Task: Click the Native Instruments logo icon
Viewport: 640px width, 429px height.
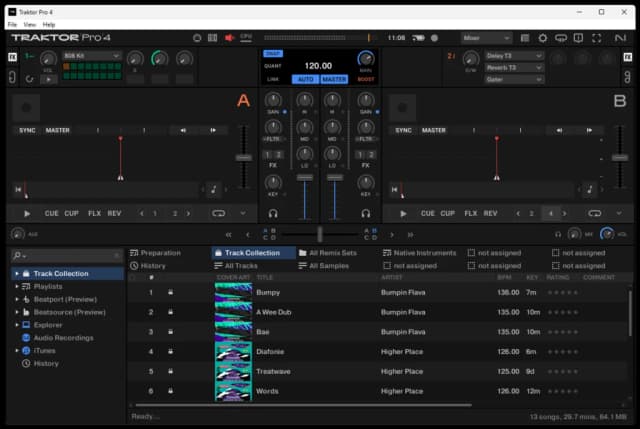Action: (620, 38)
